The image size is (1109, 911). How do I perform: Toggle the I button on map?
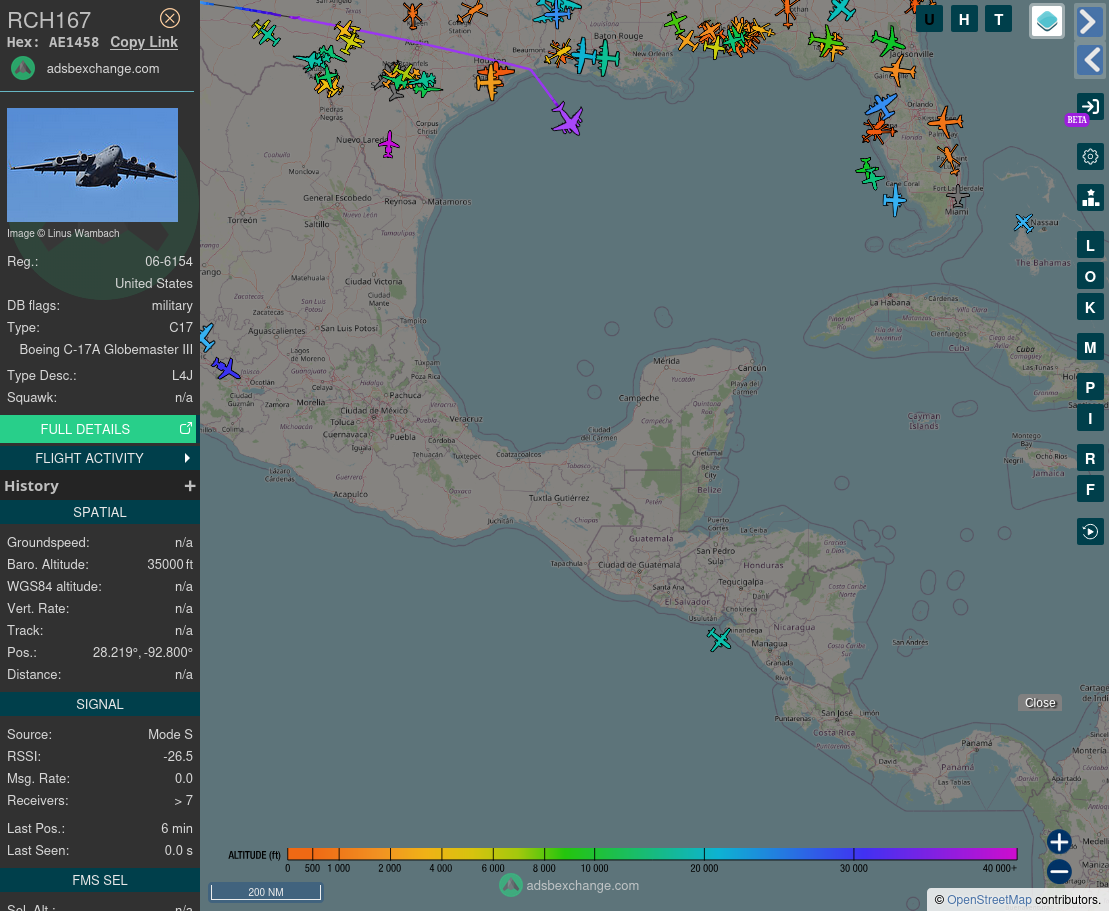[1090, 418]
